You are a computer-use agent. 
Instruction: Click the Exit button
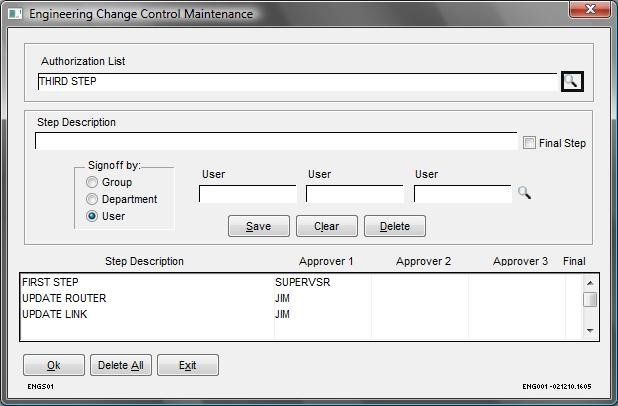tap(188, 365)
